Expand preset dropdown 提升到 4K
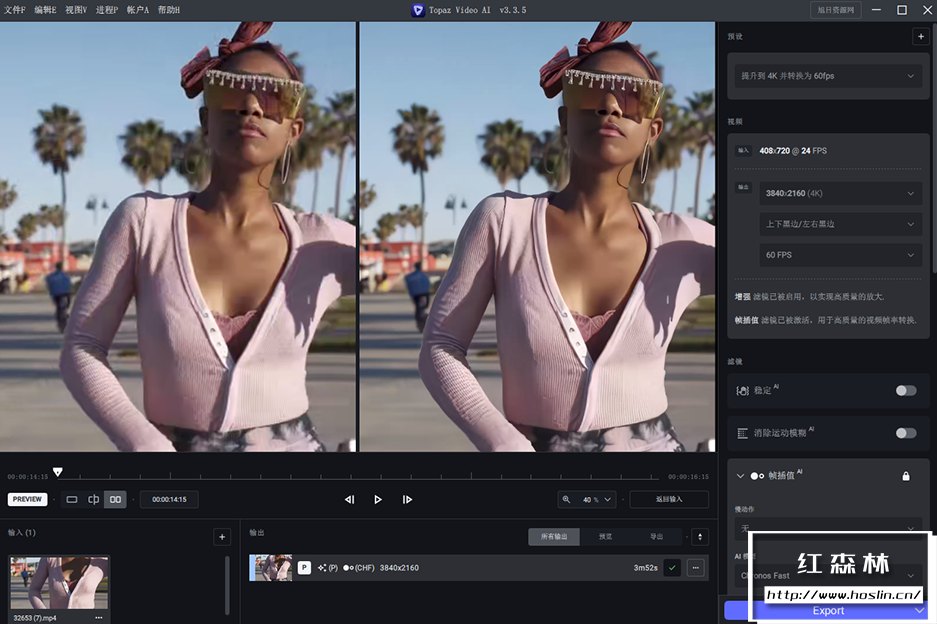937x624 pixels. [x=826, y=76]
